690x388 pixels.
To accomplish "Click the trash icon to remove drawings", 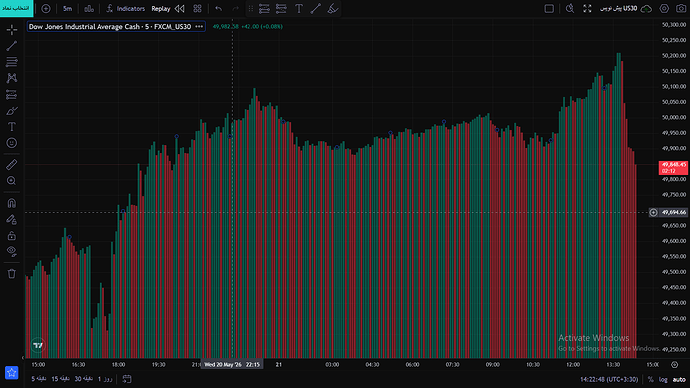I will pos(12,274).
